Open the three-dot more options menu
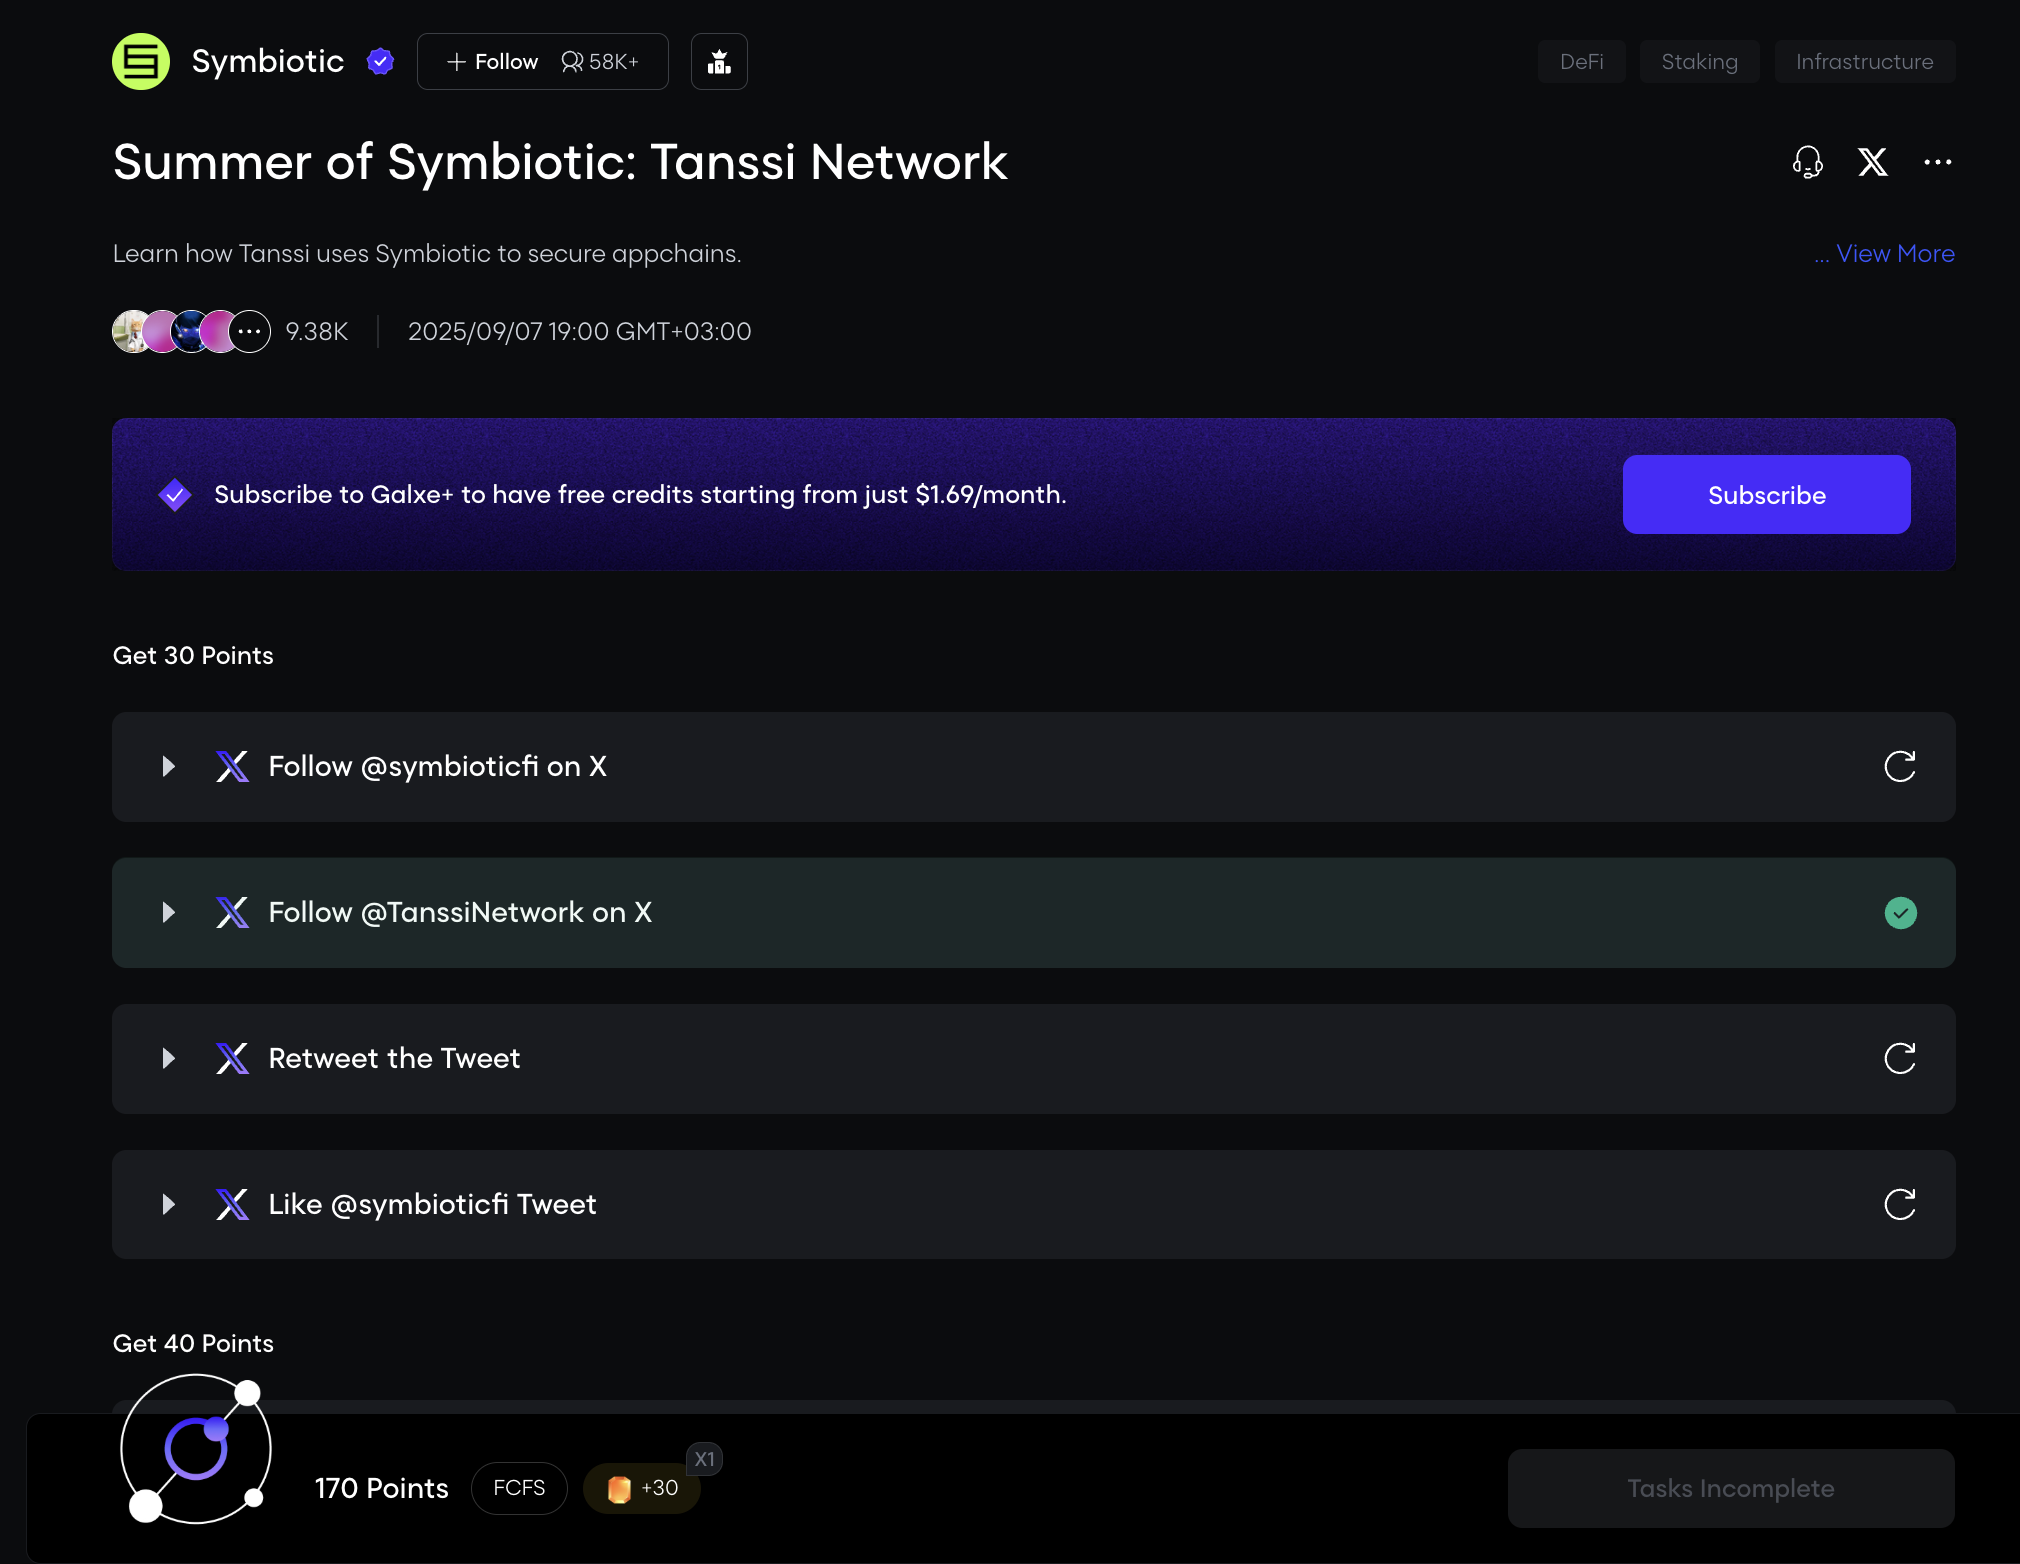The height and width of the screenshot is (1564, 2020). pyautogui.click(x=1937, y=162)
